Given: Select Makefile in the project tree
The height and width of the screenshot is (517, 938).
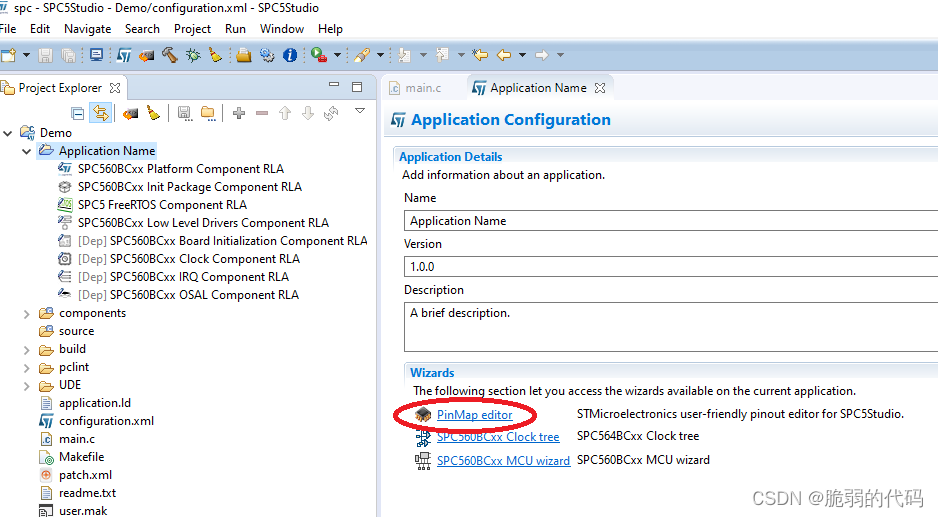Looking at the screenshot, I should 81,457.
